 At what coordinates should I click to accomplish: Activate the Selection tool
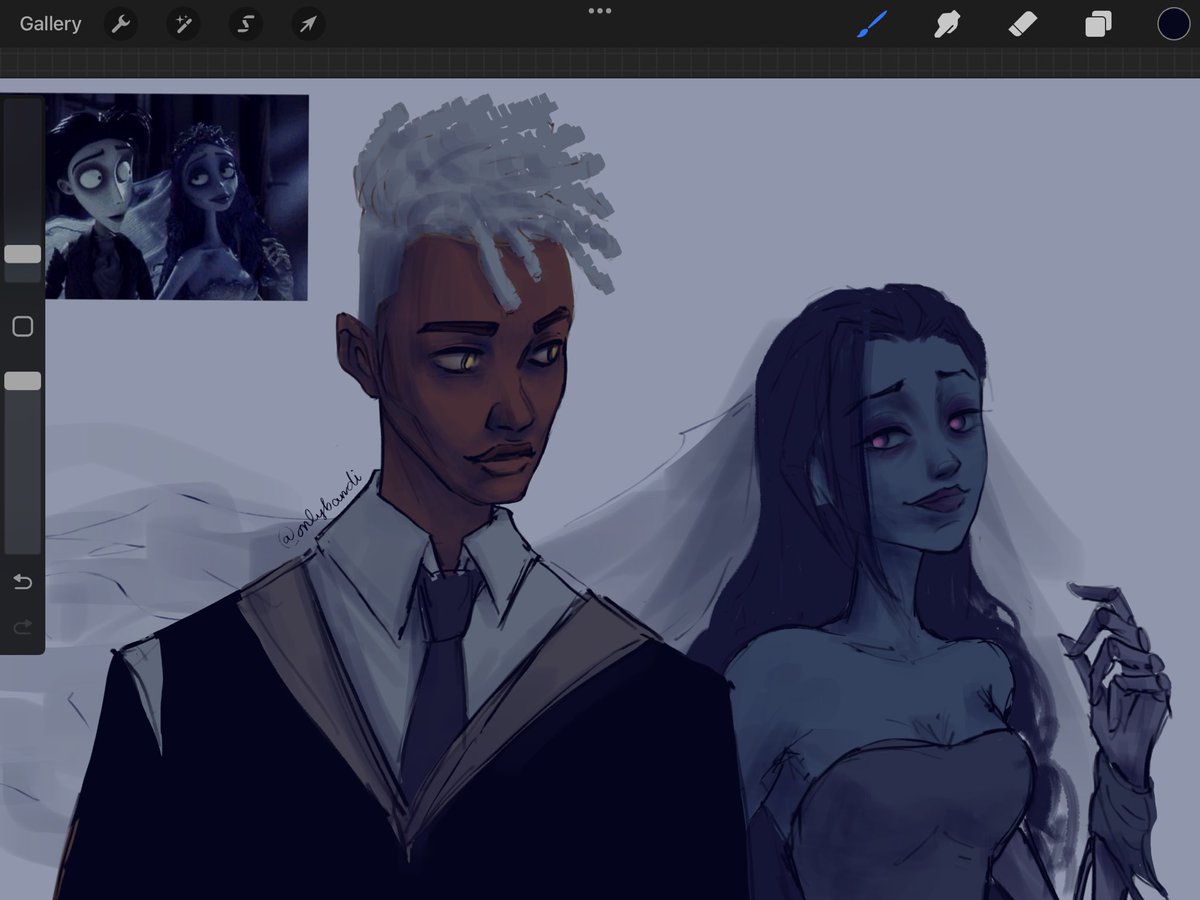(245, 24)
